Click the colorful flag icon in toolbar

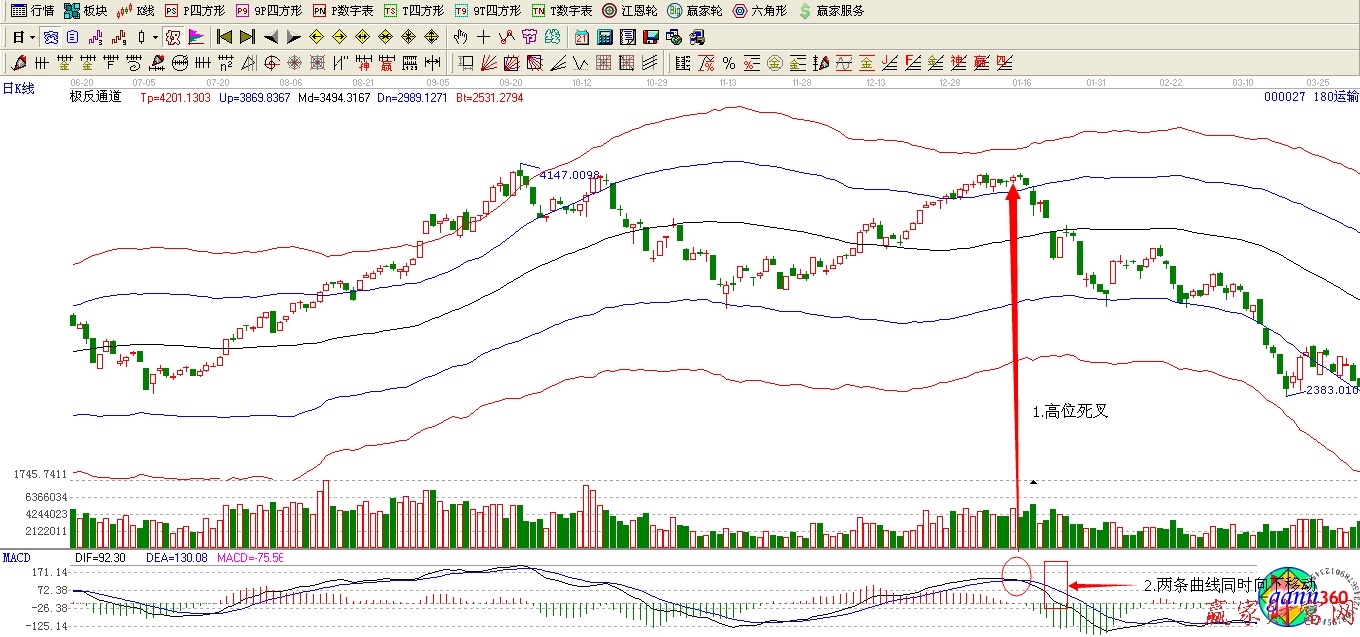(x=196, y=37)
